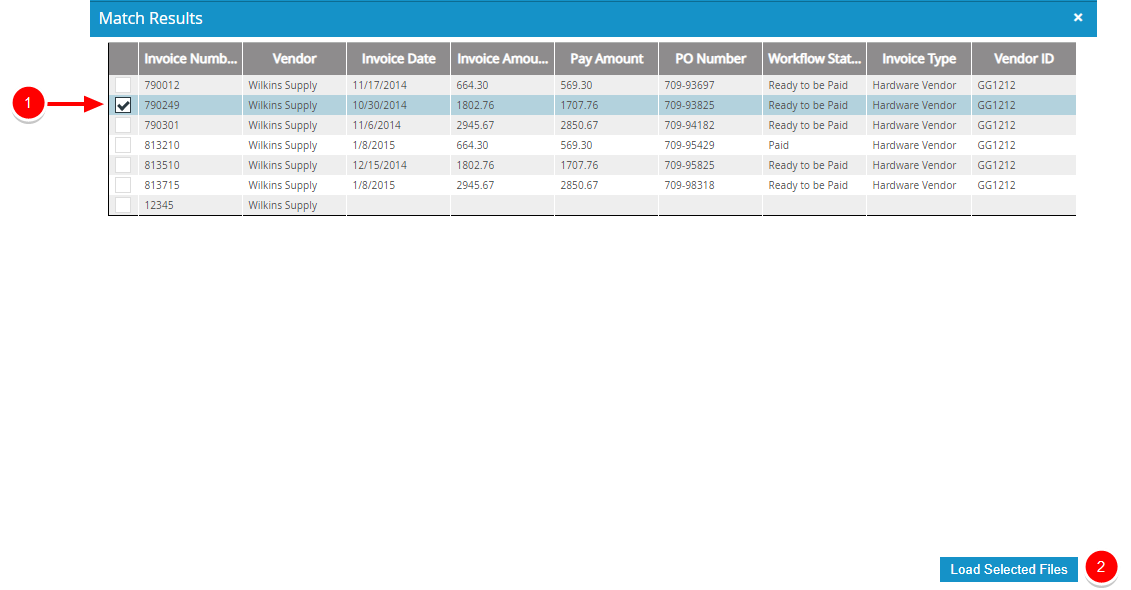The height and width of the screenshot is (590, 1131).
Task: Click the Pay Amount column header
Action: (606, 59)
